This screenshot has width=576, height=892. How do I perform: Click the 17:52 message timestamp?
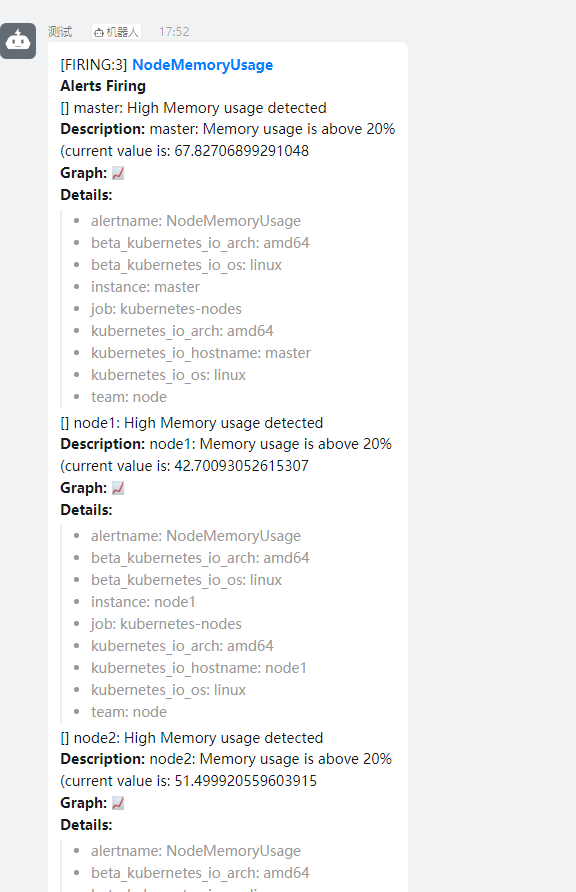pyautogui.click(x=174, y=32)
